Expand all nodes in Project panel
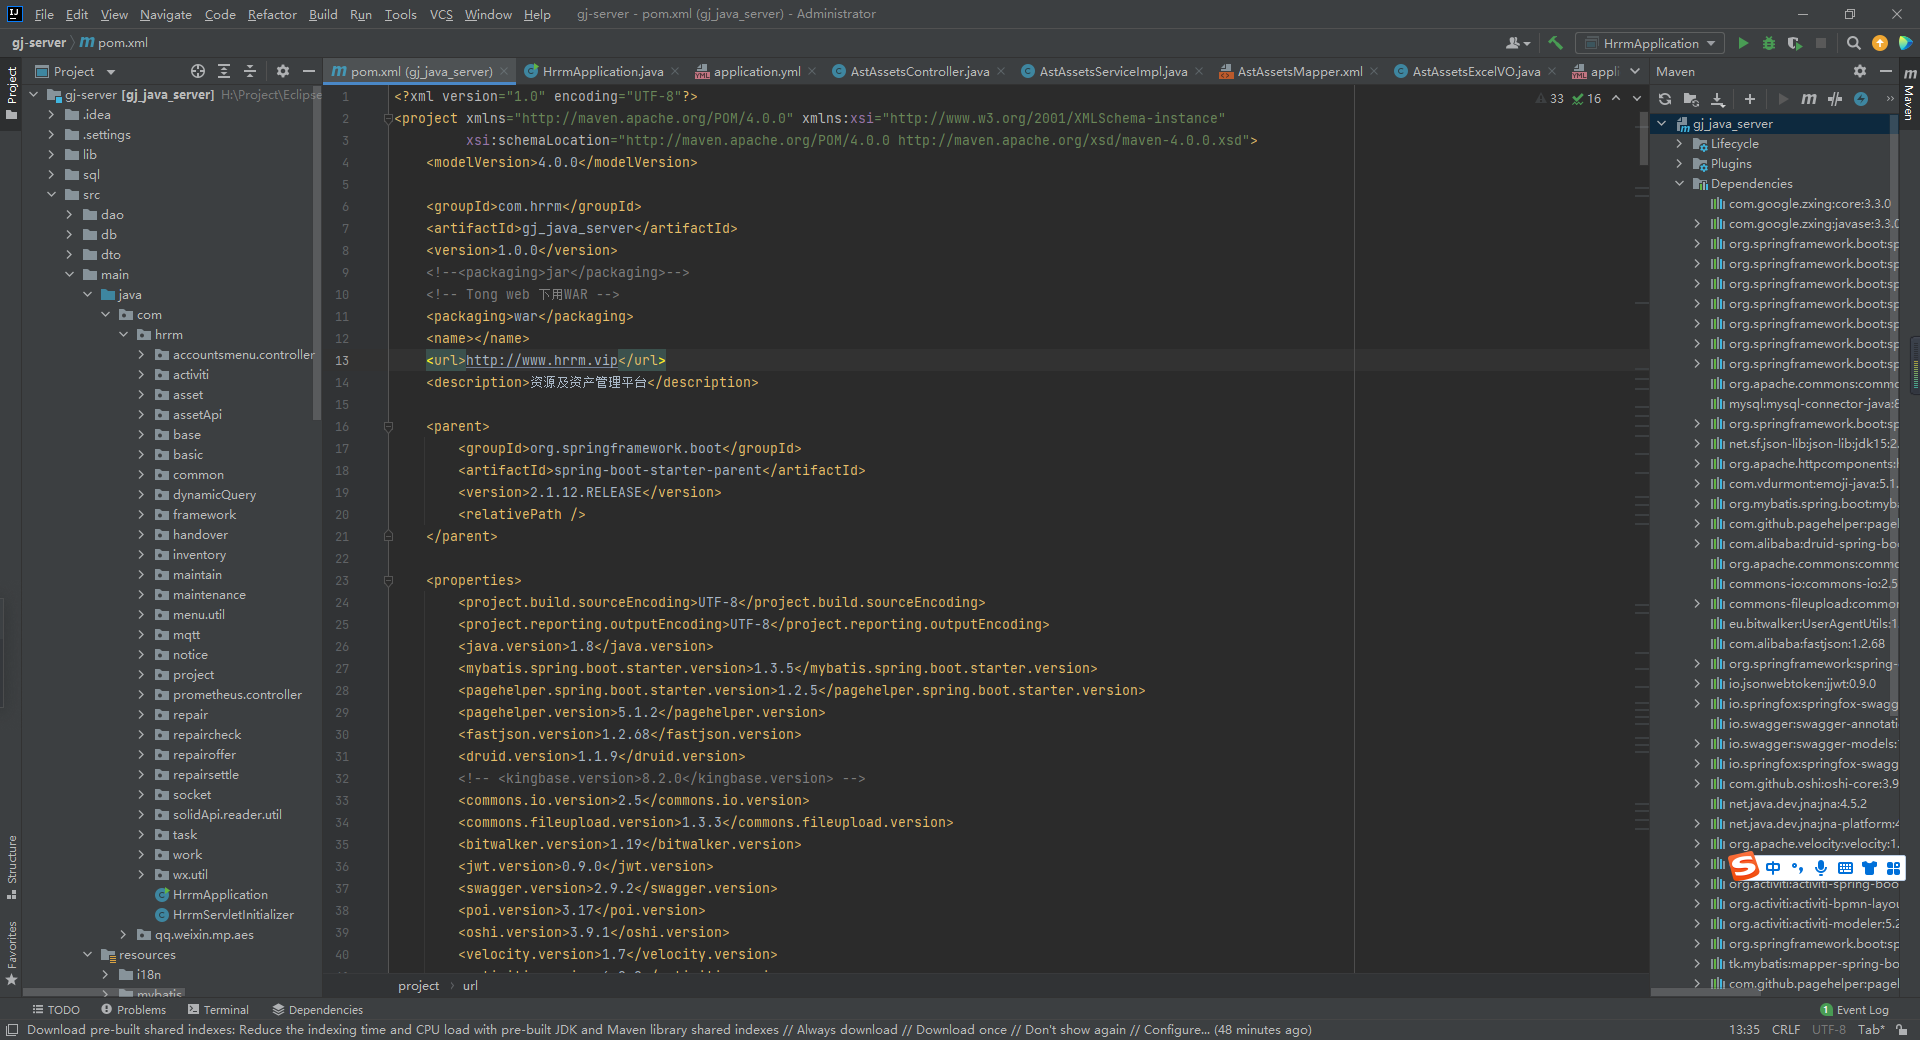The width and height of the screenshot is (1920, 1040). [224, 71]
